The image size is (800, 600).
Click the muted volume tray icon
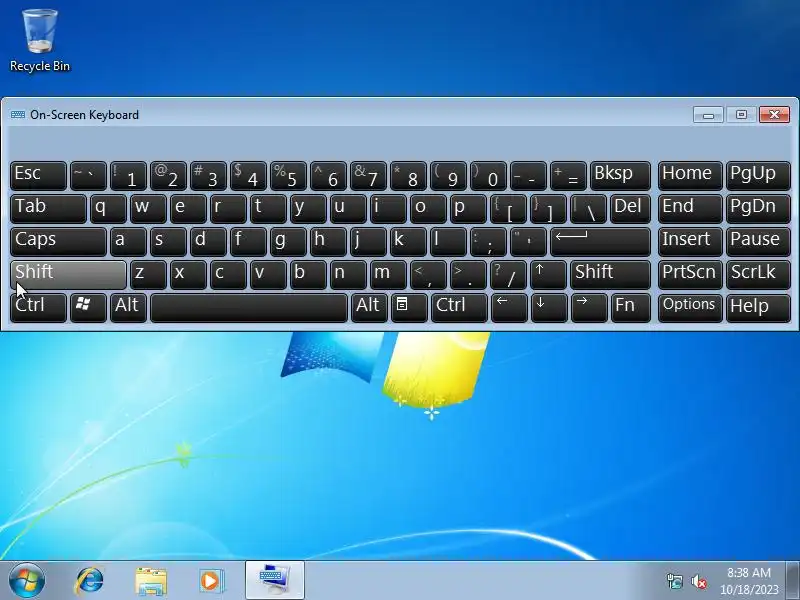pos(698,581)
